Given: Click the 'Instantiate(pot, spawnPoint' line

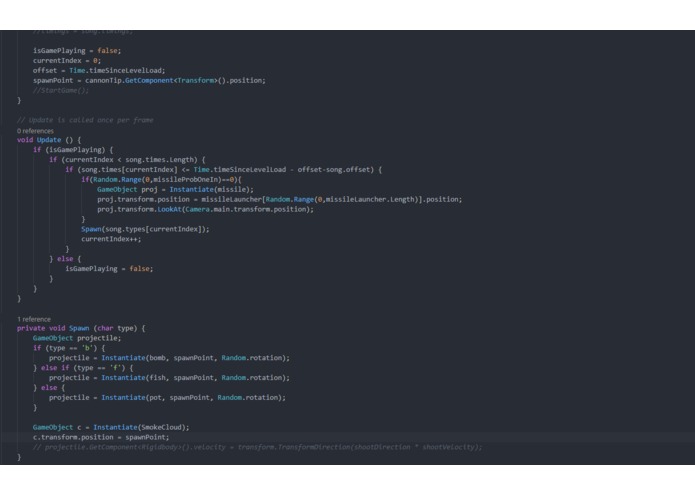Looking at the screenshot, I should pos(168,397).
